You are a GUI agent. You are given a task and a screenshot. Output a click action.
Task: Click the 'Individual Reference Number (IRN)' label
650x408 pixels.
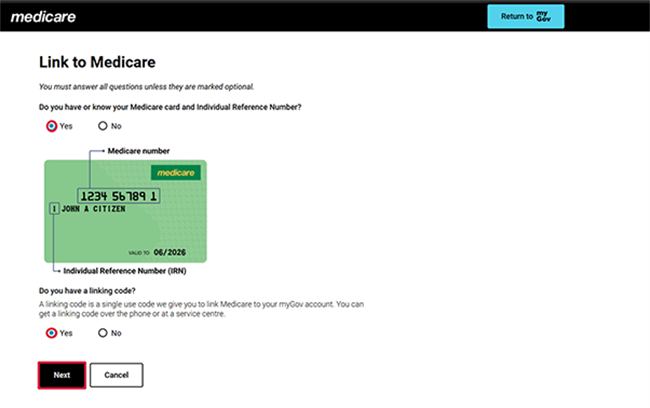[124, 271]
